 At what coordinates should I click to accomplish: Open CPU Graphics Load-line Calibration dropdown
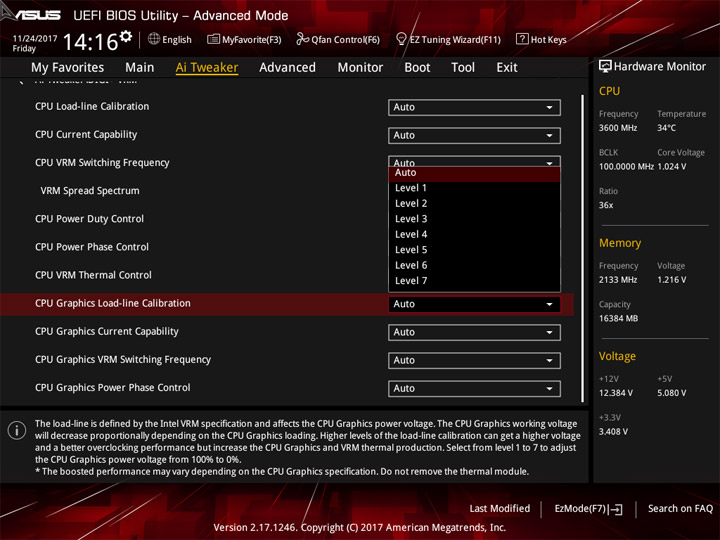[x=474, y=304]
